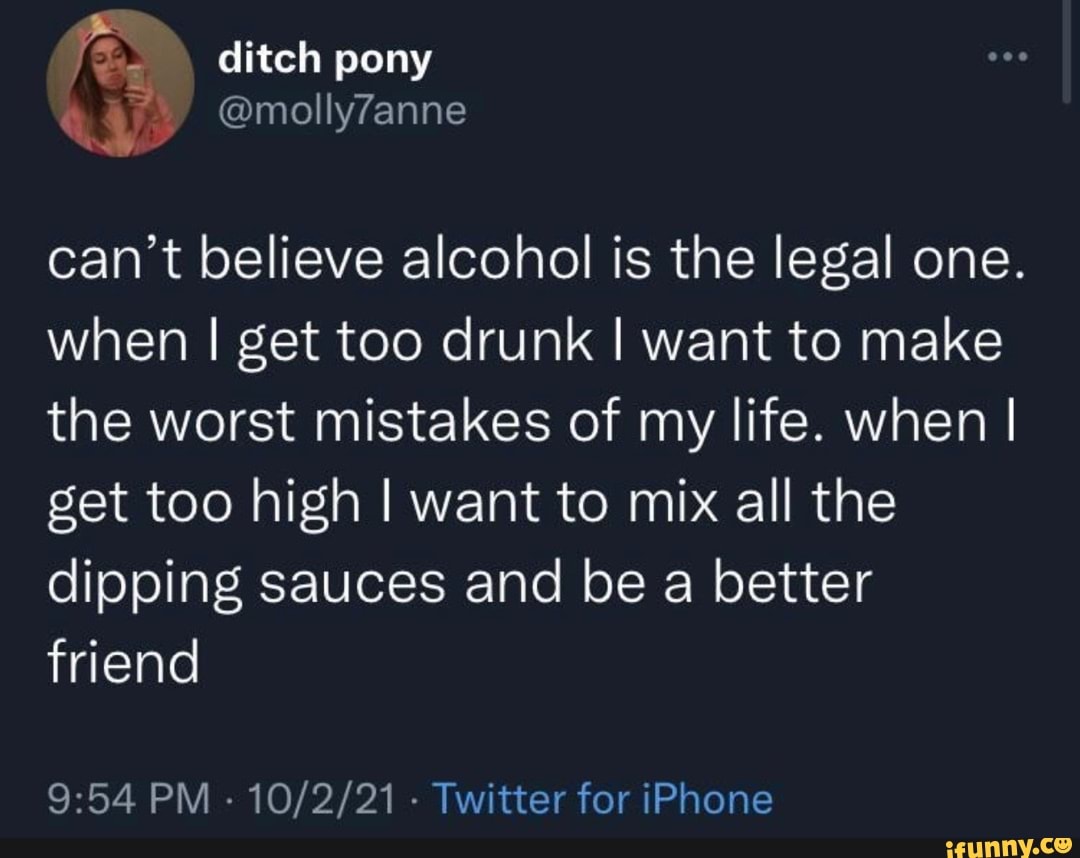Select the line "can't believe alcohol is the legal one."

[x=537, y=263]
